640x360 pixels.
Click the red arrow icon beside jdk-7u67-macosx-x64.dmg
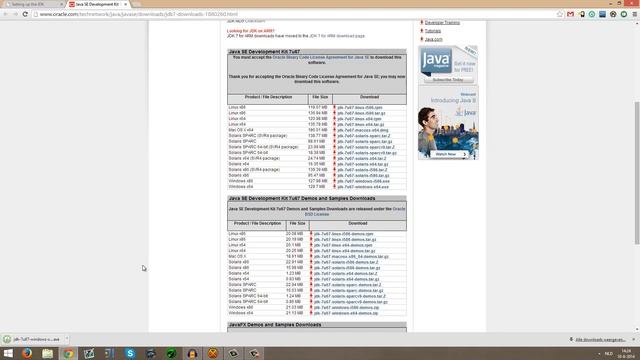(x=334, y=130)
